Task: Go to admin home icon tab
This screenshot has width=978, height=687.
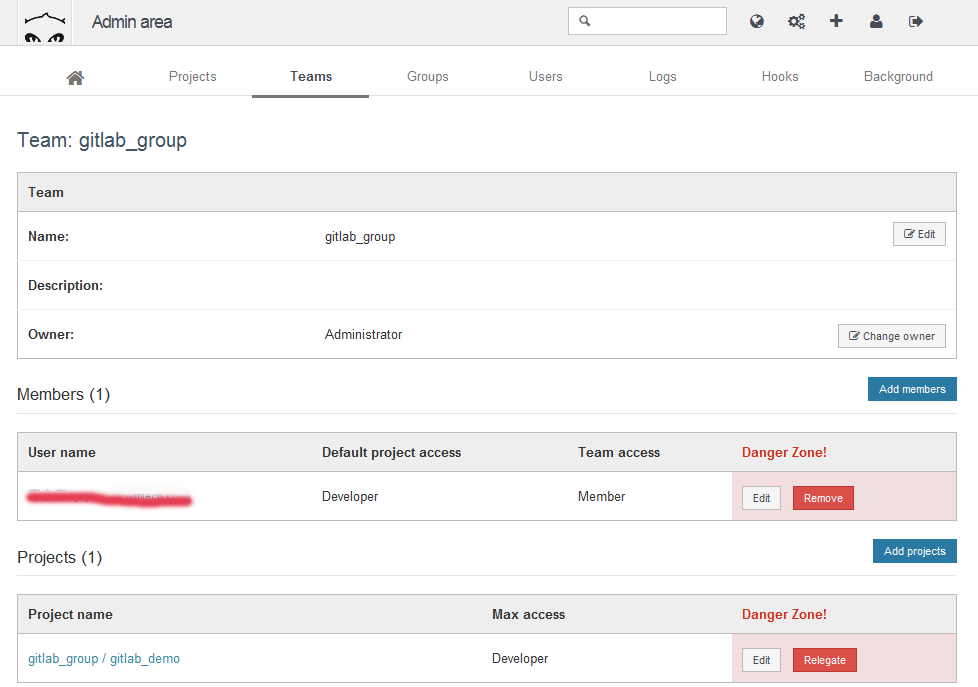Action: [x=75, y=77]
